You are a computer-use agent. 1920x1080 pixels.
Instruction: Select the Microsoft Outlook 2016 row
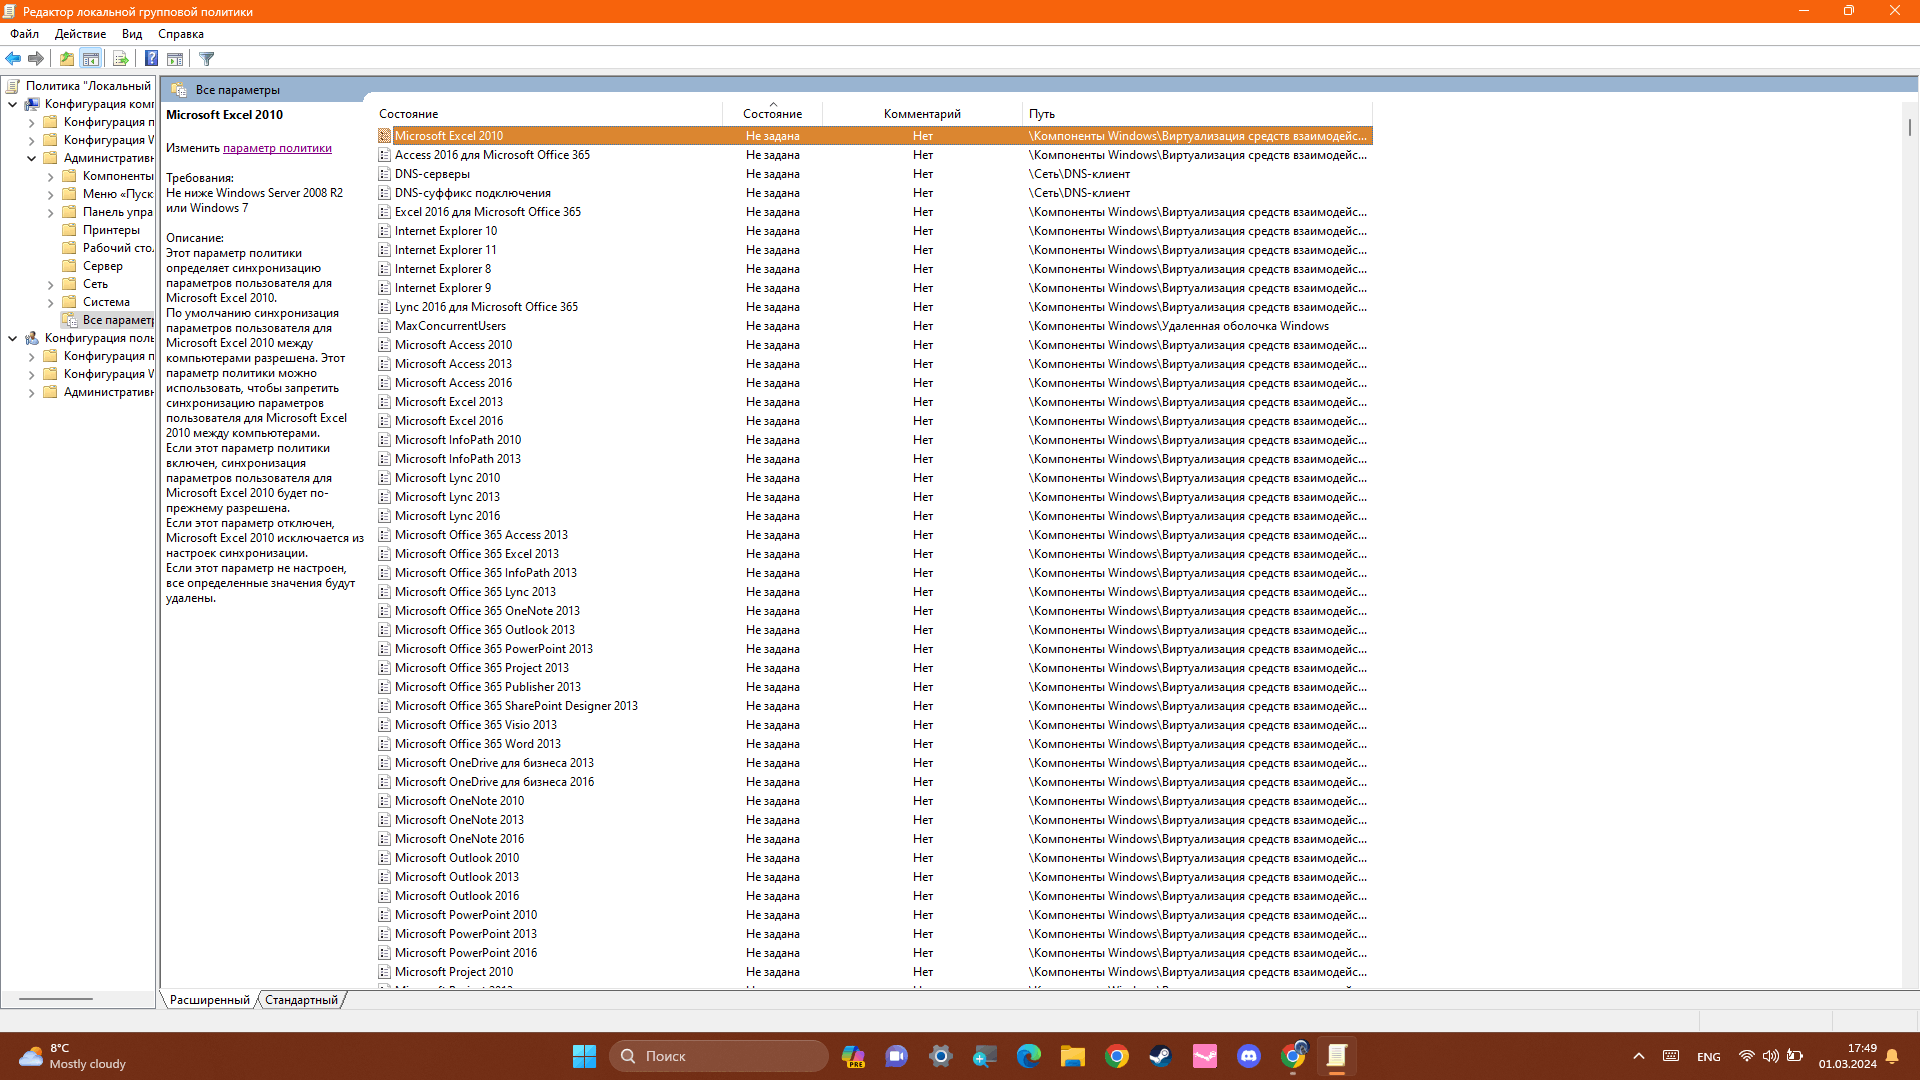pos(874,896)
